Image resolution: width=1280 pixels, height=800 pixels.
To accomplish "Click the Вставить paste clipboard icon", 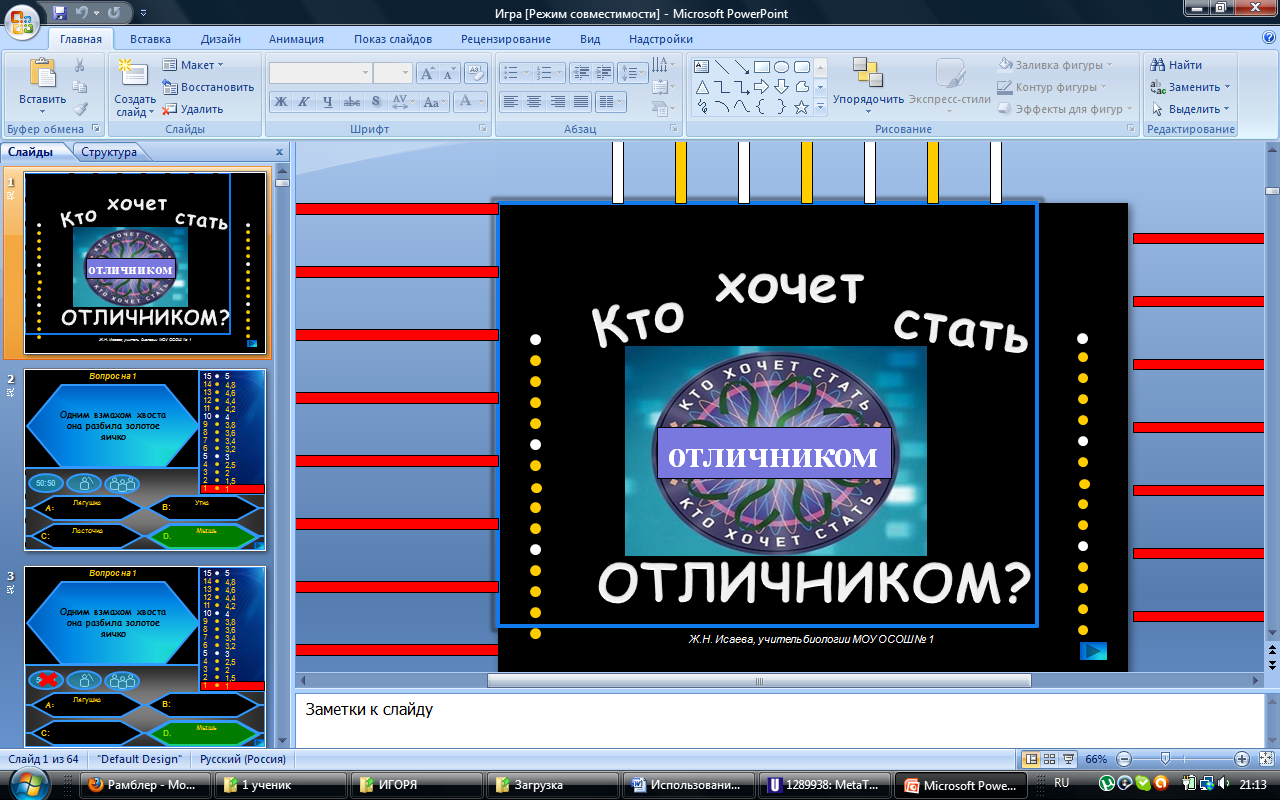I will point(42,72).
